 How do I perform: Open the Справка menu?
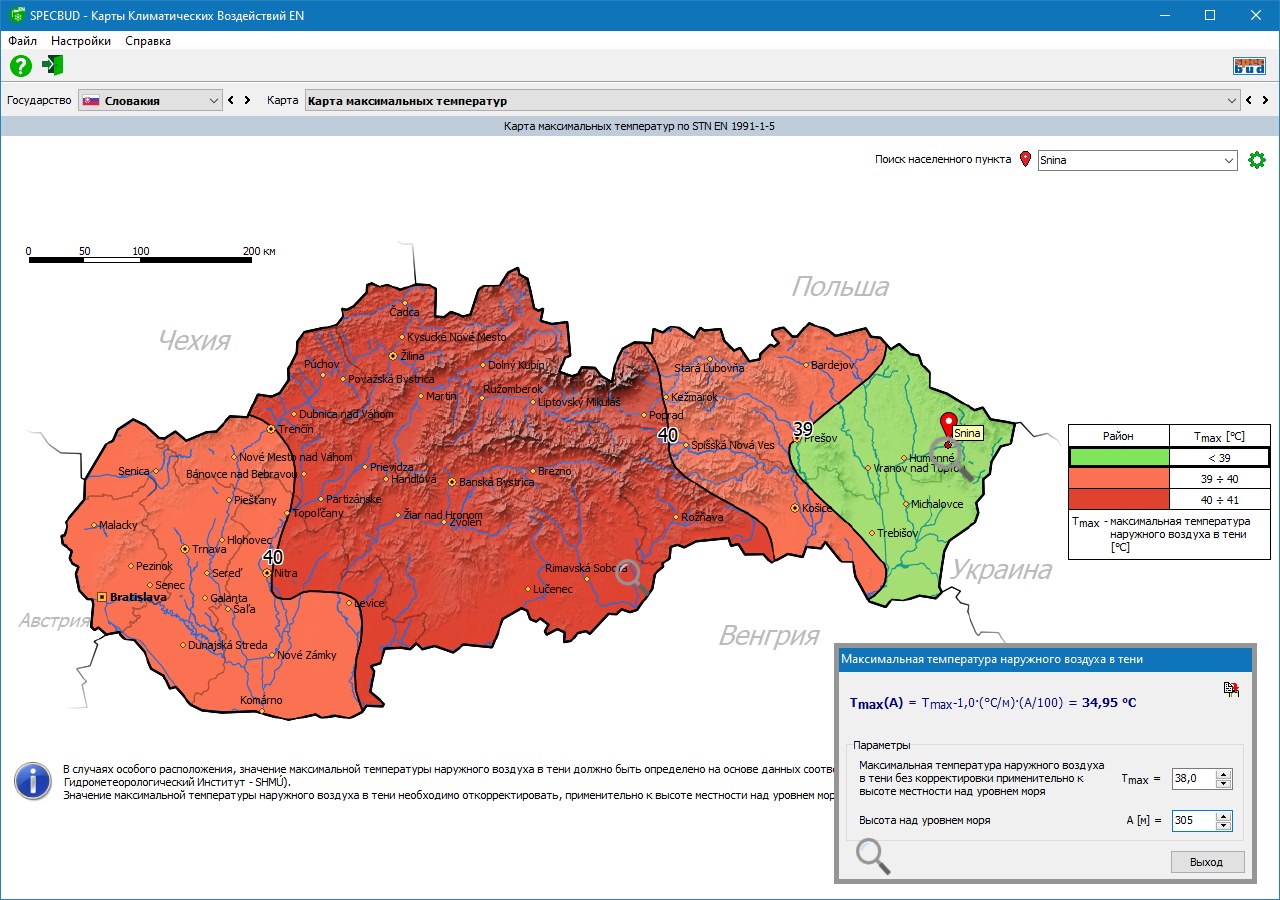click(148, 41)
